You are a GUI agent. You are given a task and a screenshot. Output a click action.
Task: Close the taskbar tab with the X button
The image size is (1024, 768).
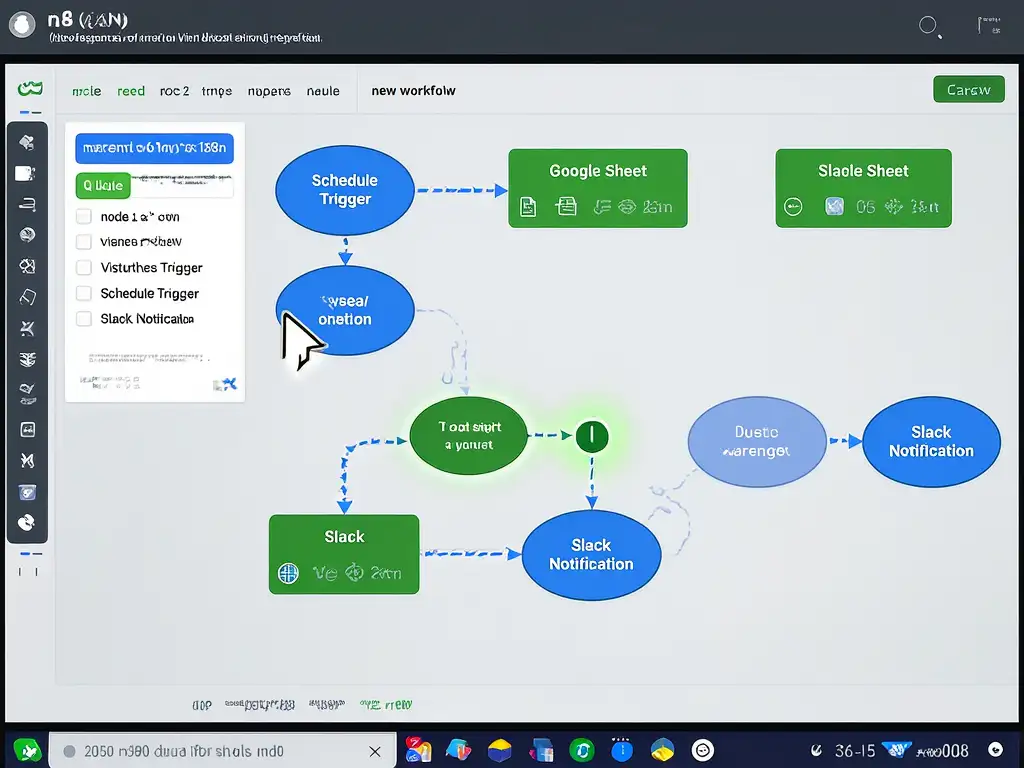coord(375,751)
